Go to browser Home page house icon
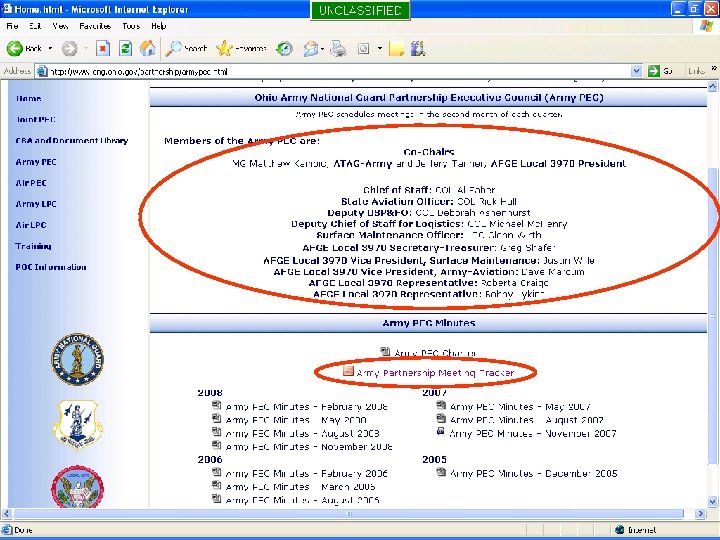 point(147,48)
